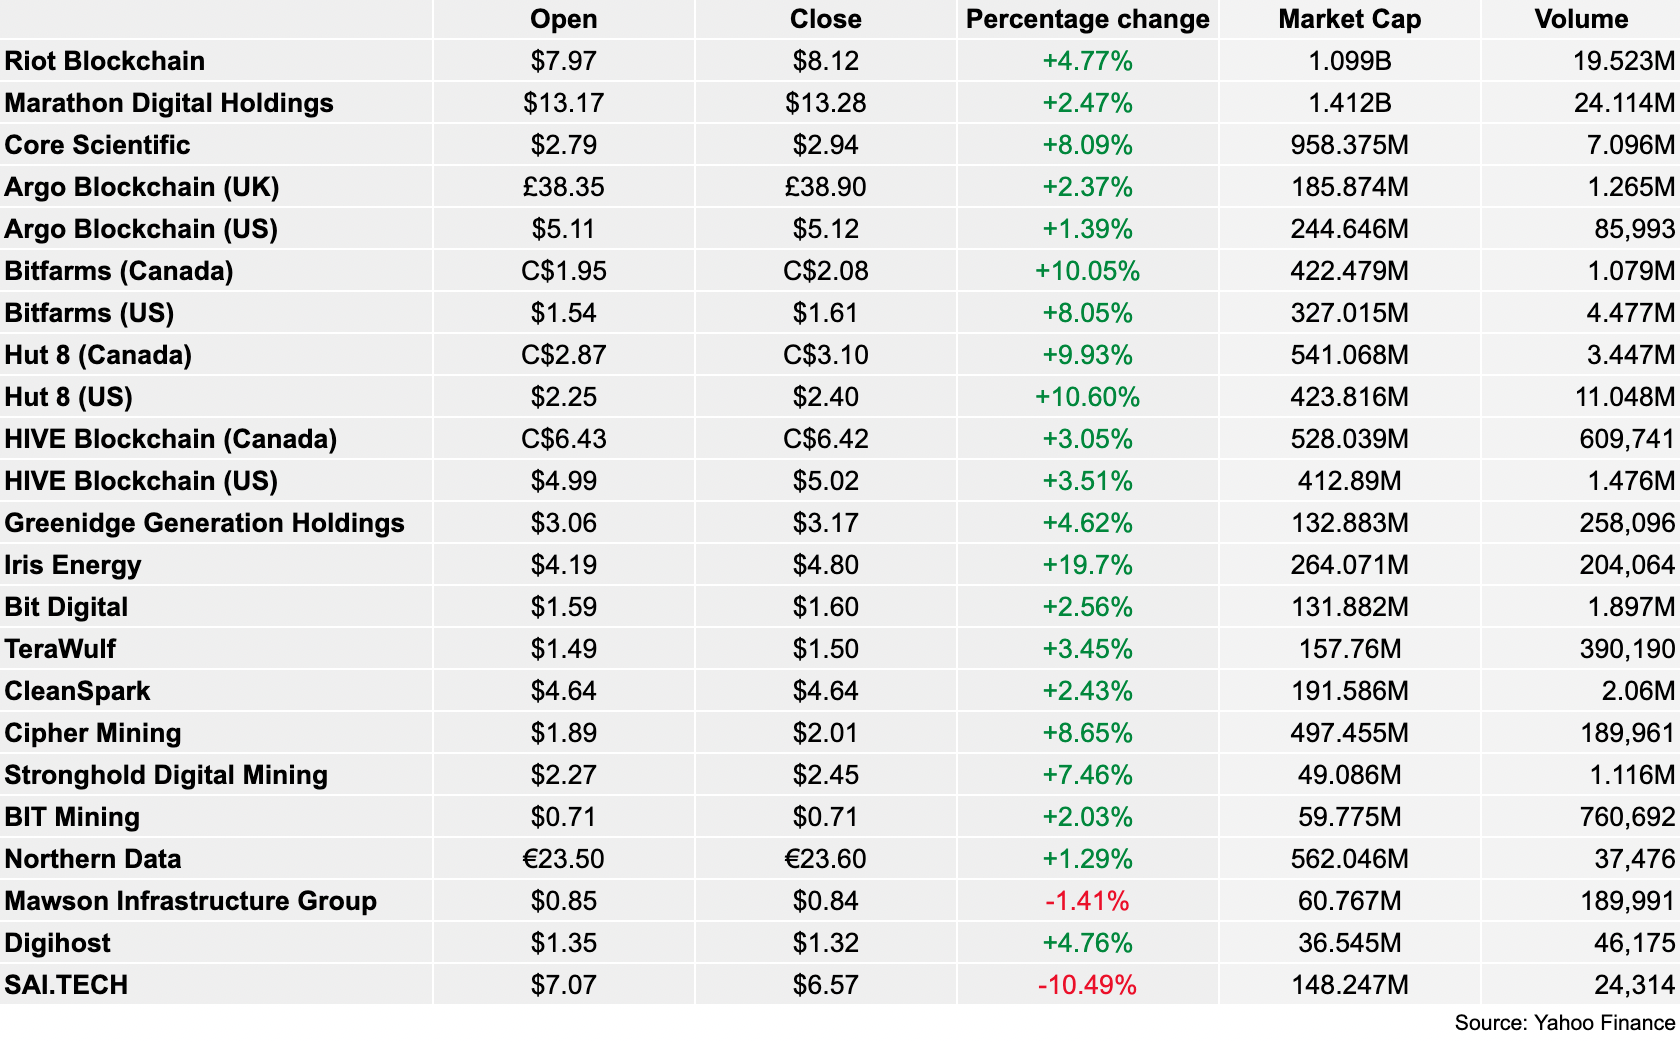Select Iris Energy's +19.7% change cell

pyautogui.click(x=1087, y=565)
